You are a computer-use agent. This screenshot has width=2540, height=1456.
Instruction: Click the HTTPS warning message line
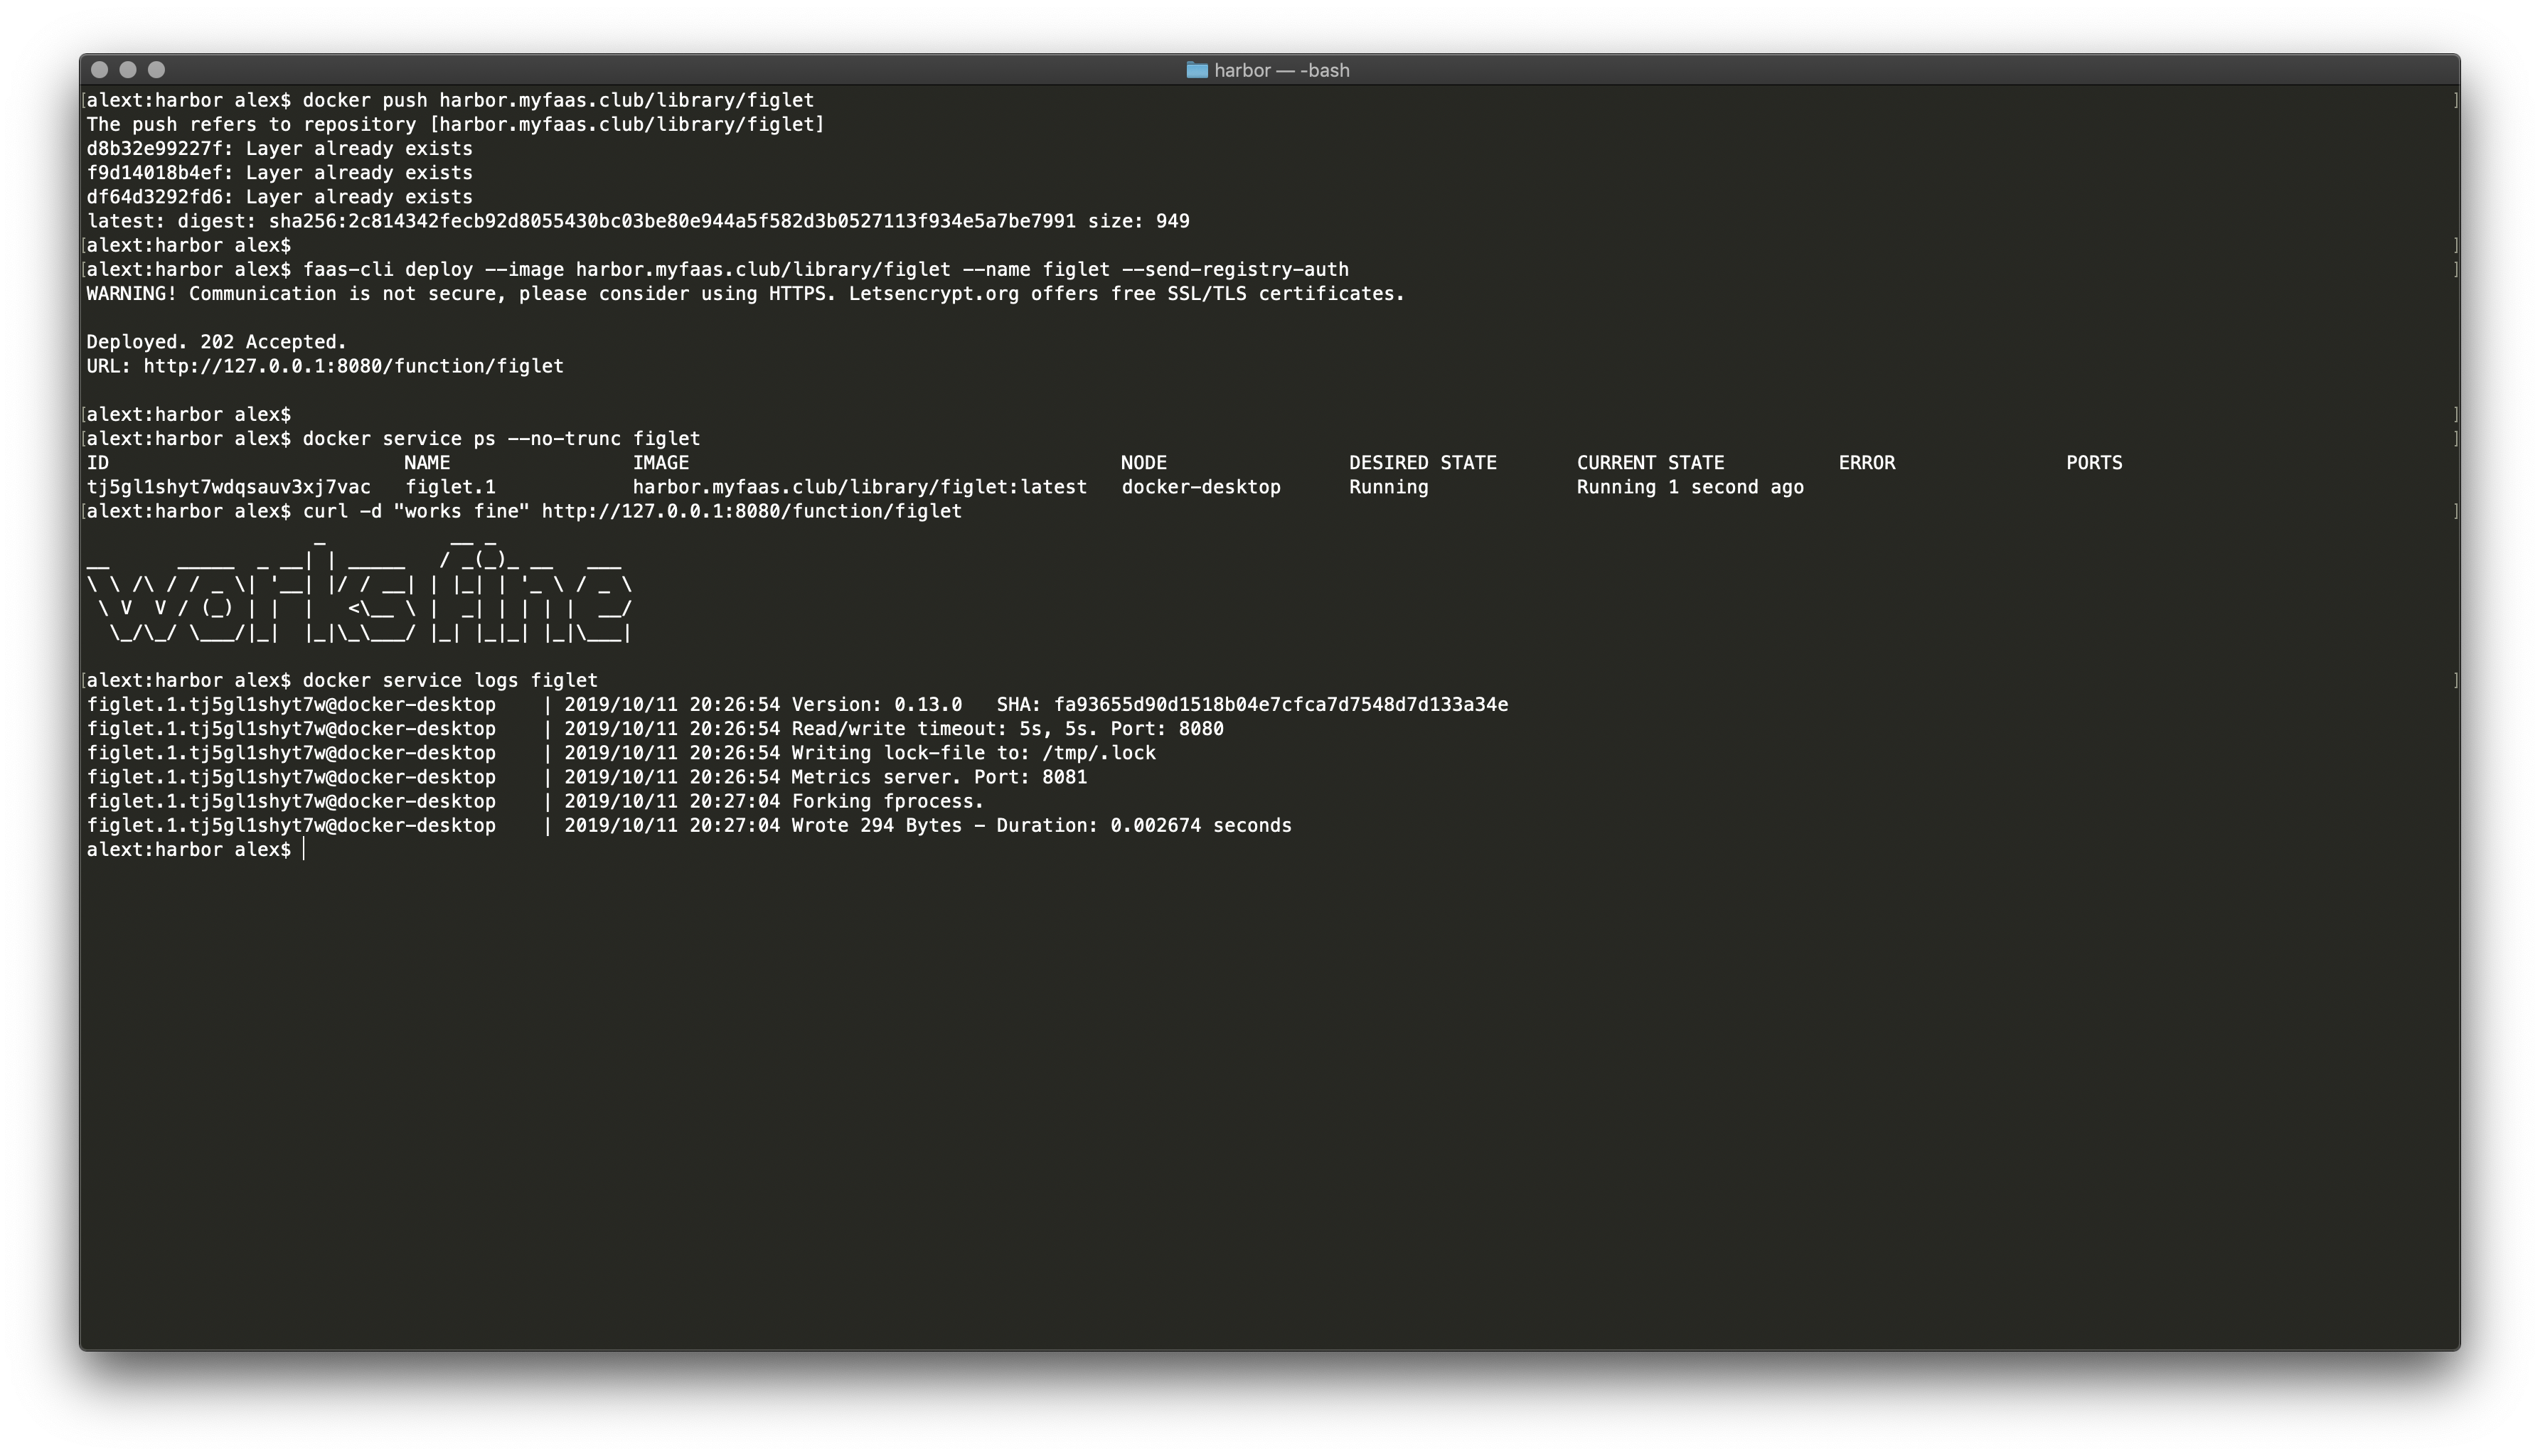[745, 293]
